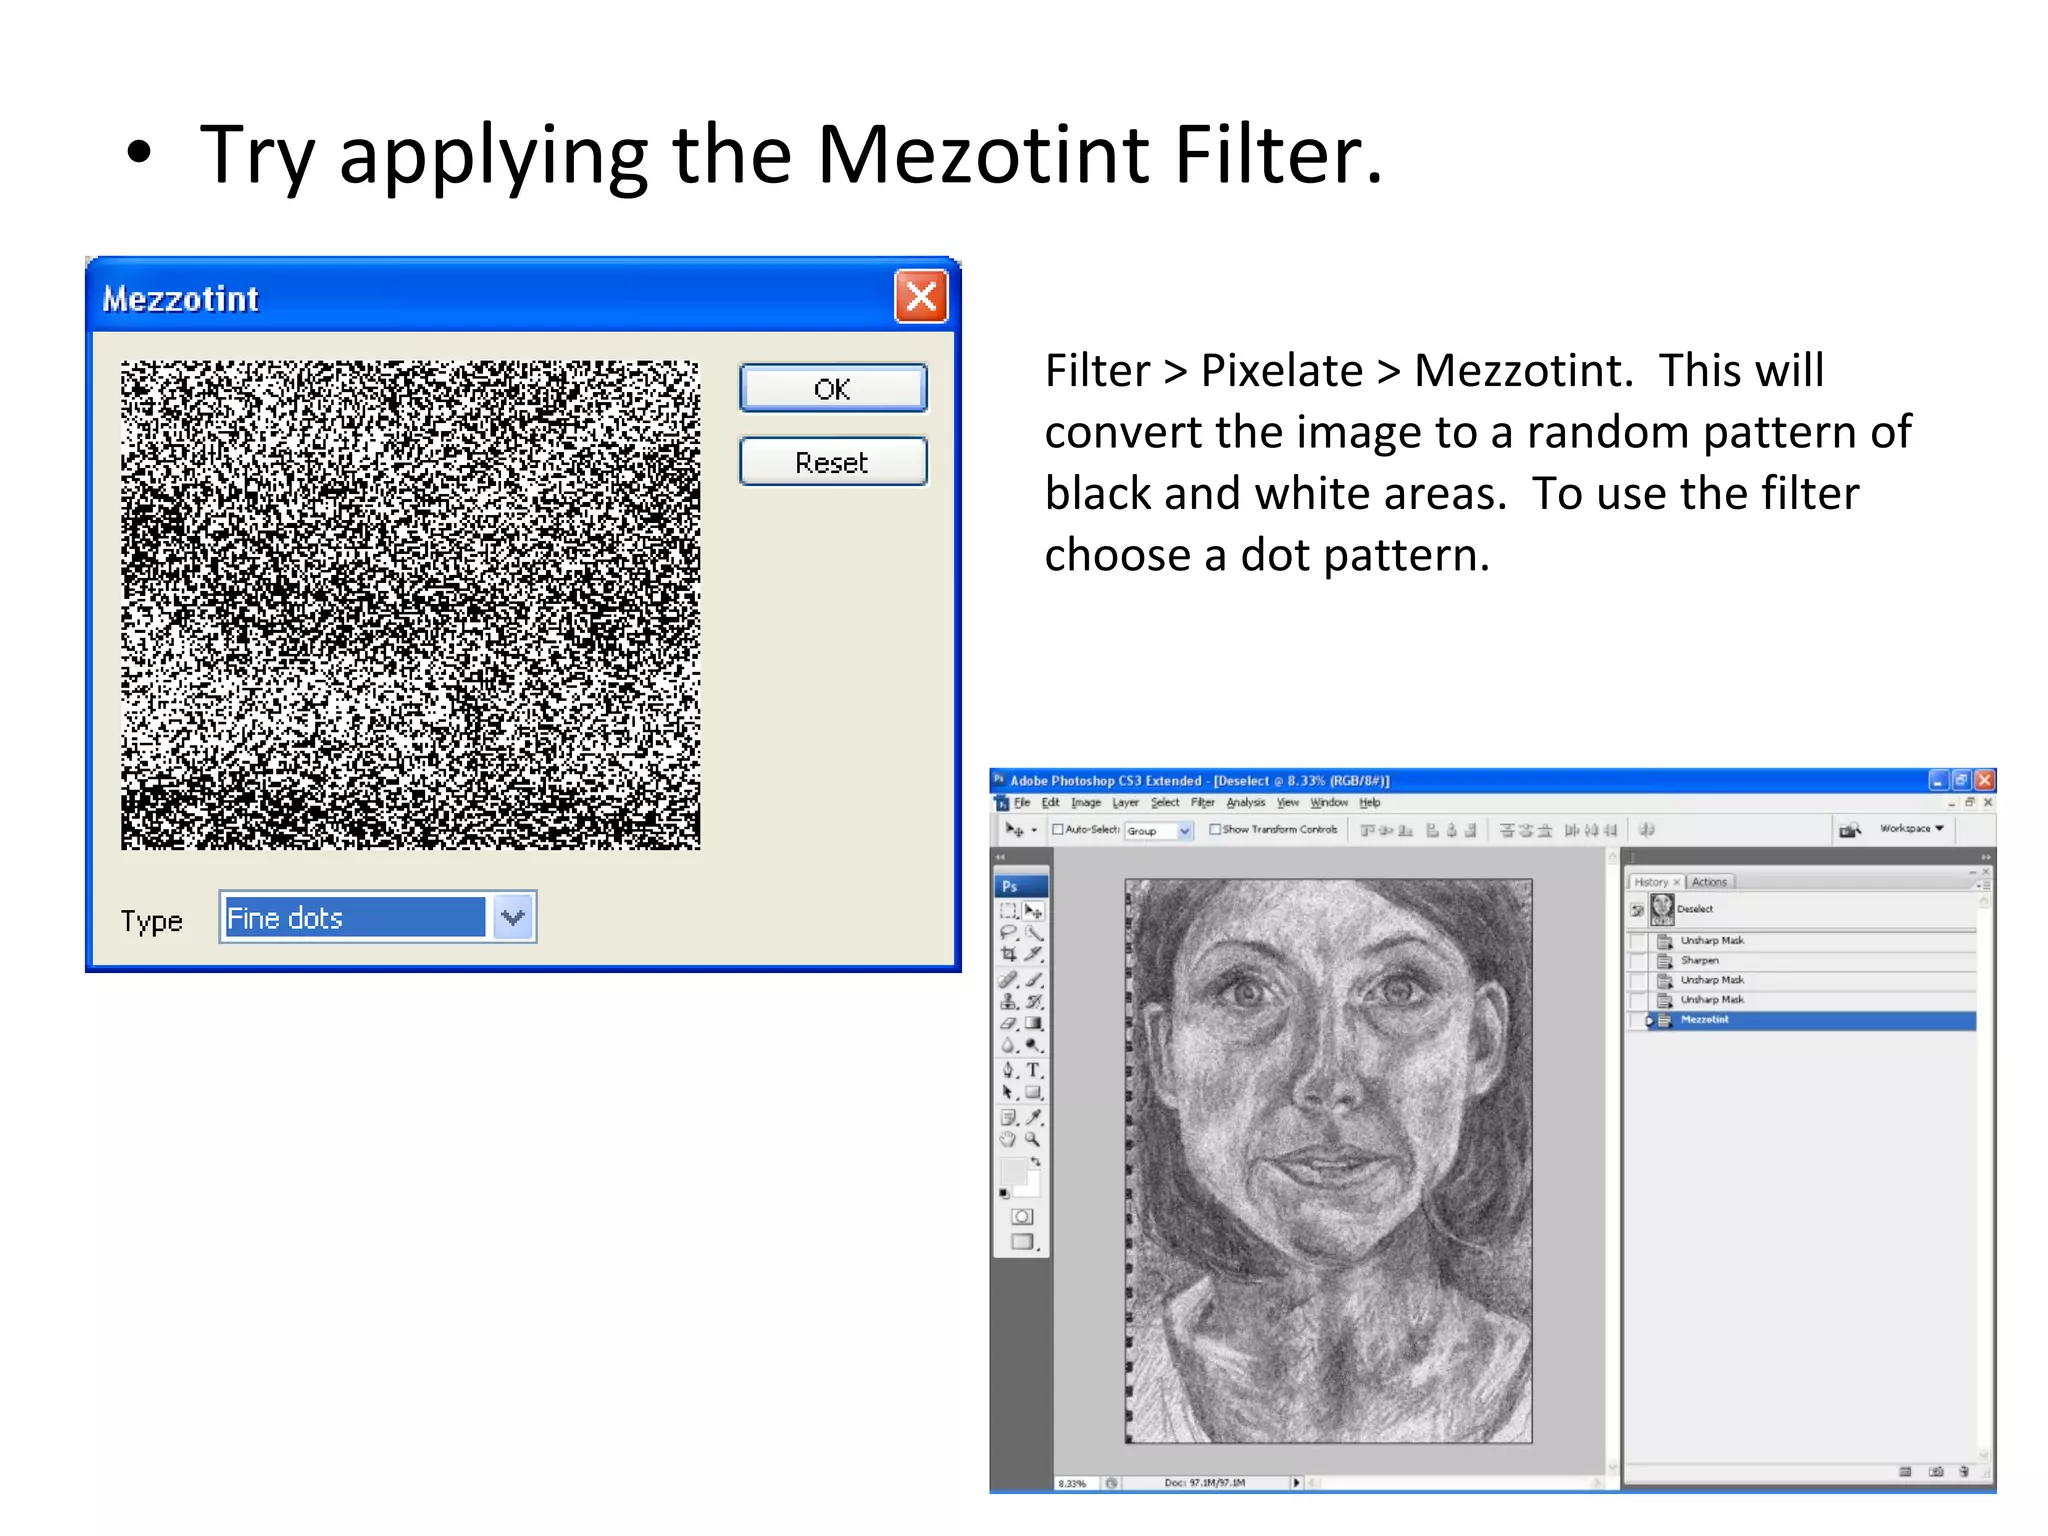The height and width of the screenshot is (1536, 2048).
Task: Switch to the Actions tab
Action: pyautogui.click(x=1710, y=882)
